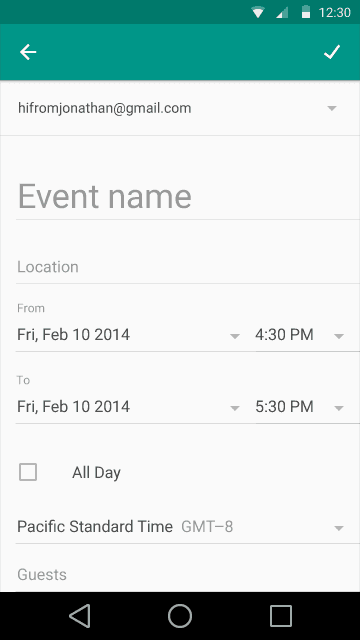
Task: Select the From date Fri, Feb 10 2014
Action: pos(73,335)
